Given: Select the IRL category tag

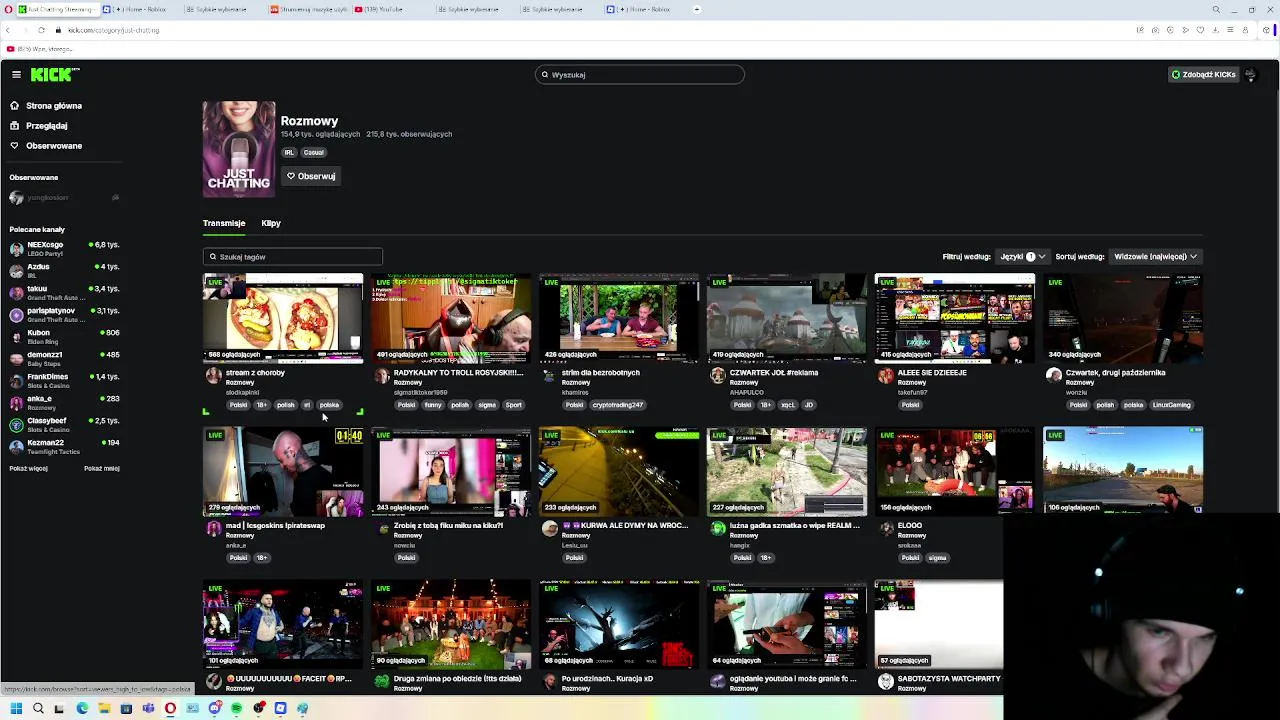Looking at the screenshot, I should (x=289, y=153).
